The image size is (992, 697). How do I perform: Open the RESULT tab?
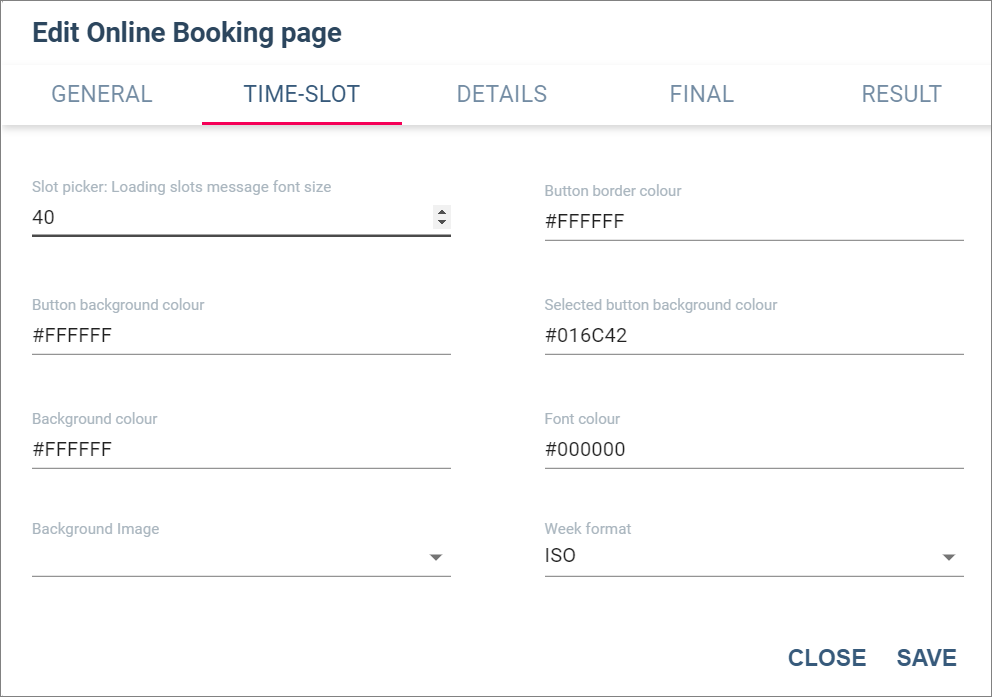point(901,94)
